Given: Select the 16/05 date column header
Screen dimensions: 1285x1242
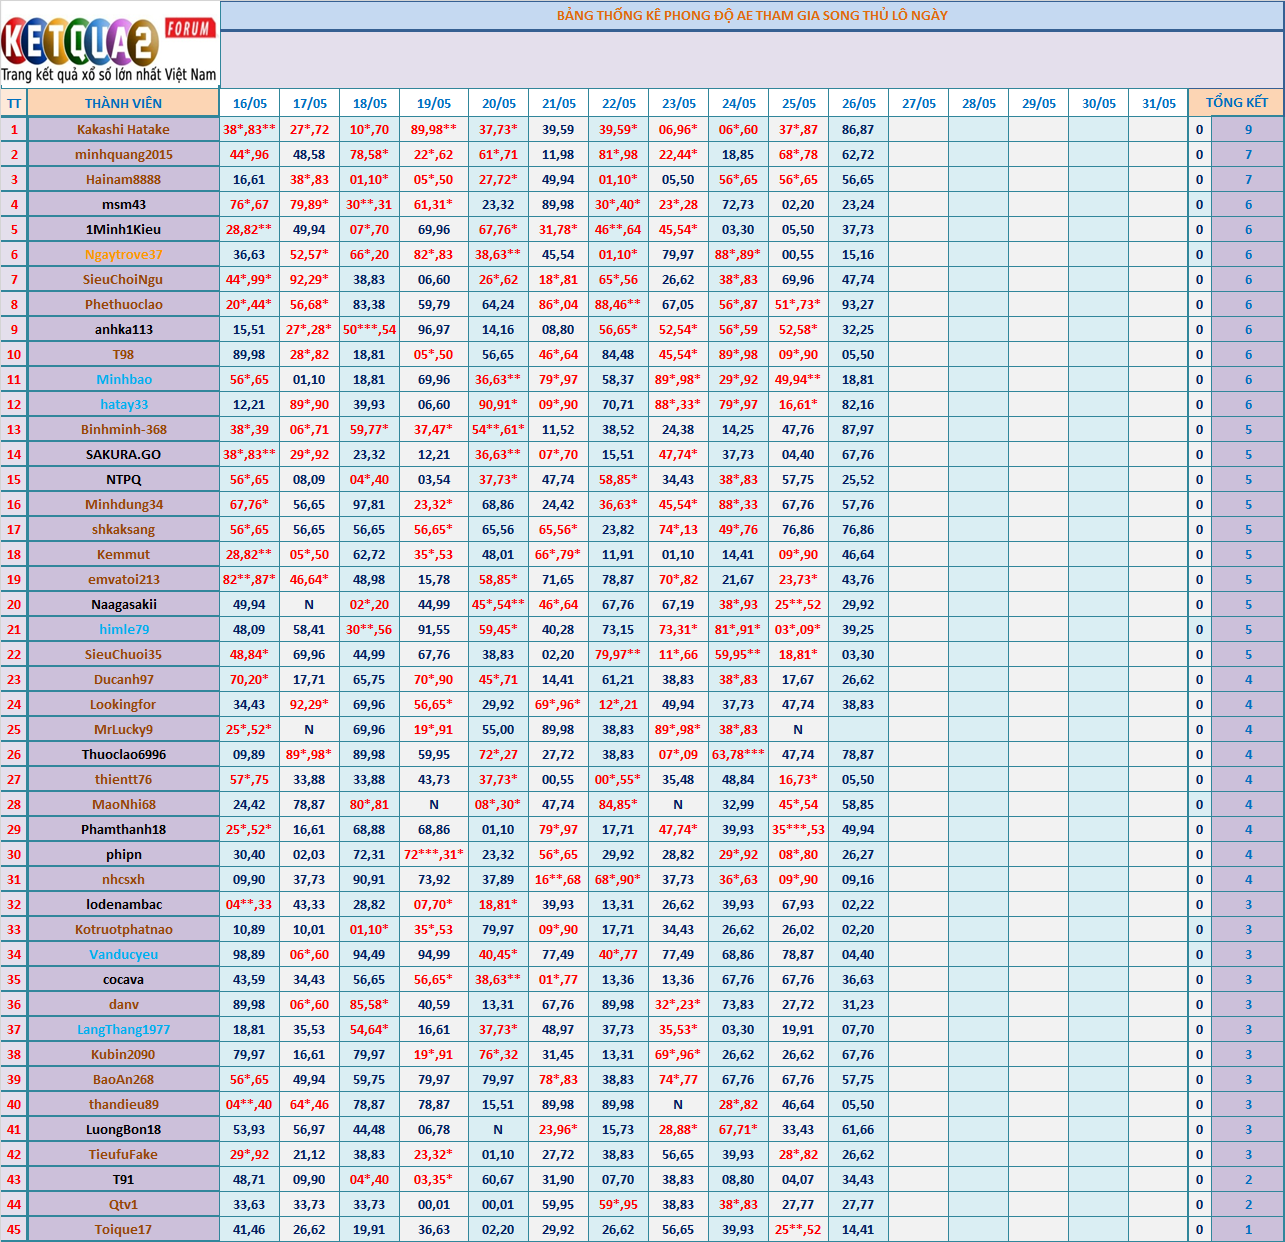Looking at the screenshot, I should click(x=249, y=103).
